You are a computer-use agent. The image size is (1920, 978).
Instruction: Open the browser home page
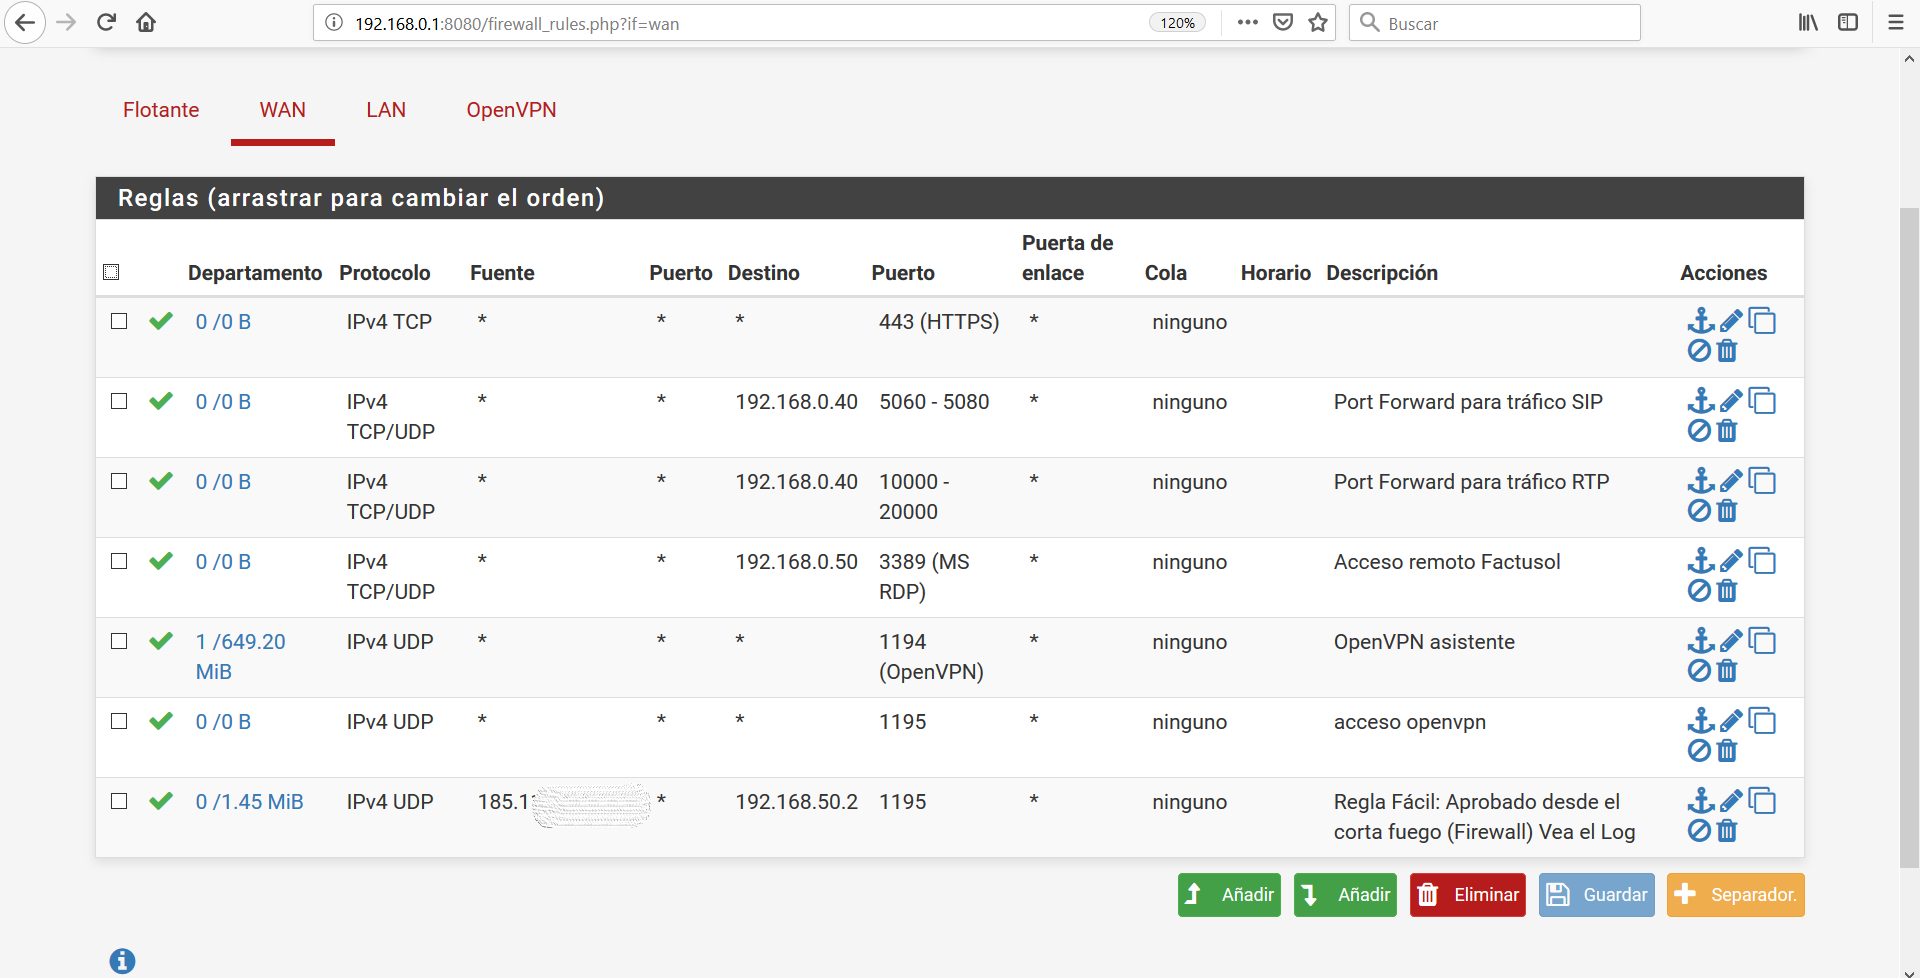click(x=146, y=22)
